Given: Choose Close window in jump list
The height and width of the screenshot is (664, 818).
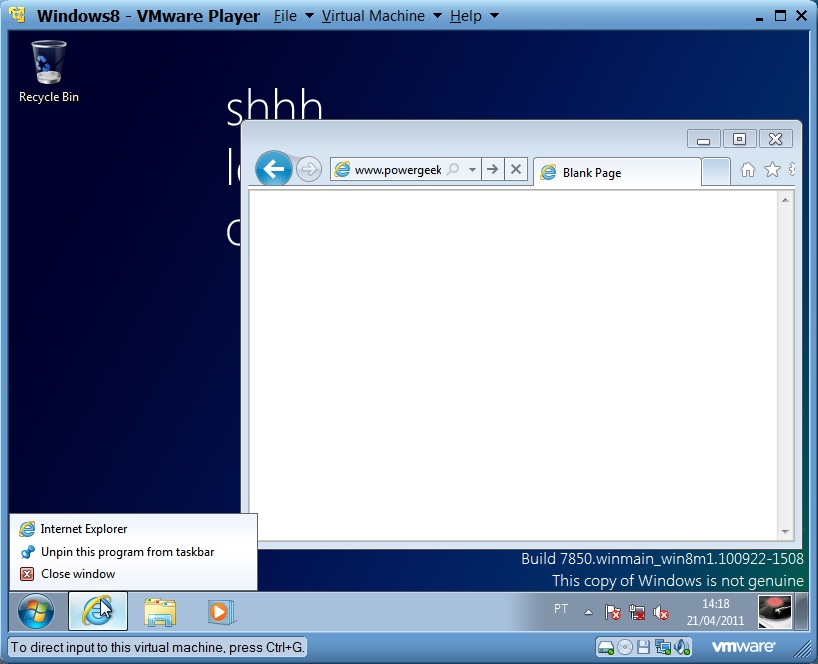Looking at the screenshot, I should [134, 574].
